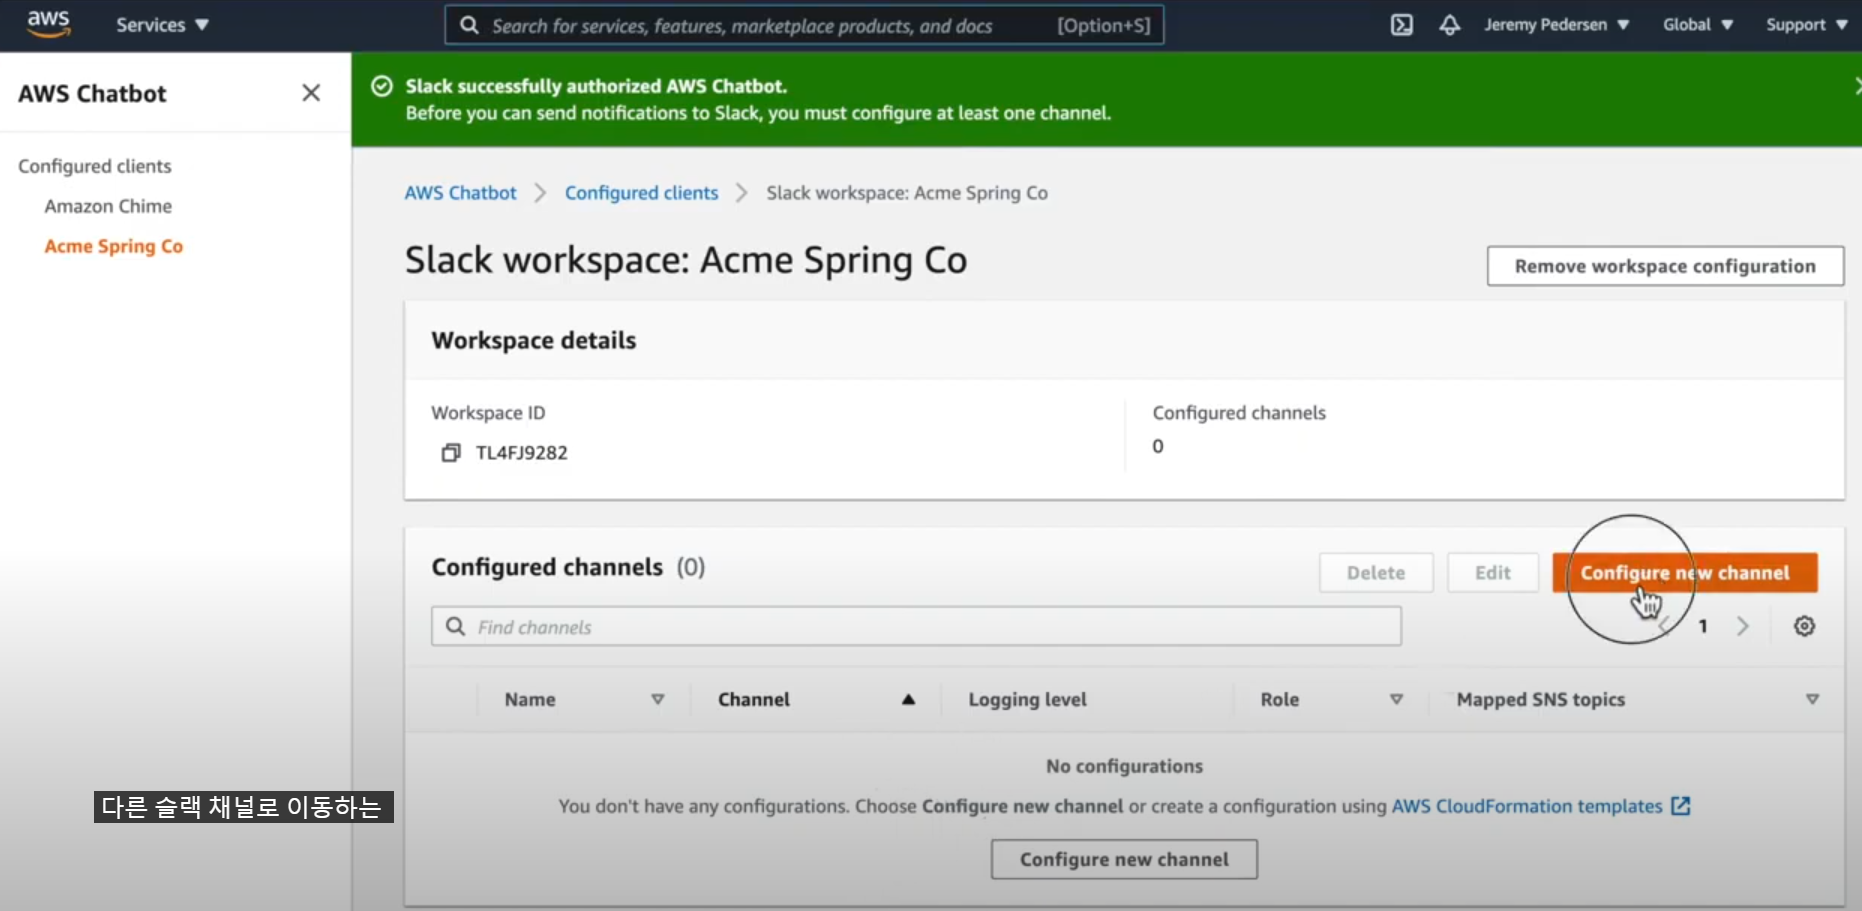Open the notifications bell
This screenshot has width=1862, height=911.
click(1449, 25)
